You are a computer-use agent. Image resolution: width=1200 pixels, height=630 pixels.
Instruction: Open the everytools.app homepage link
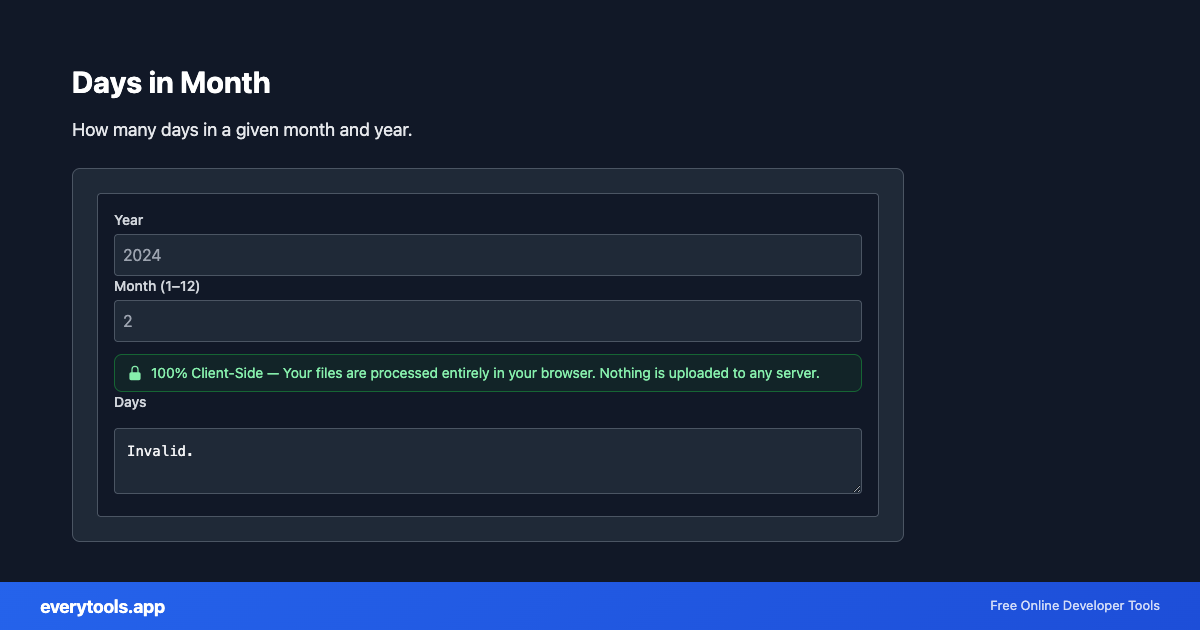(x=102, y=606)
